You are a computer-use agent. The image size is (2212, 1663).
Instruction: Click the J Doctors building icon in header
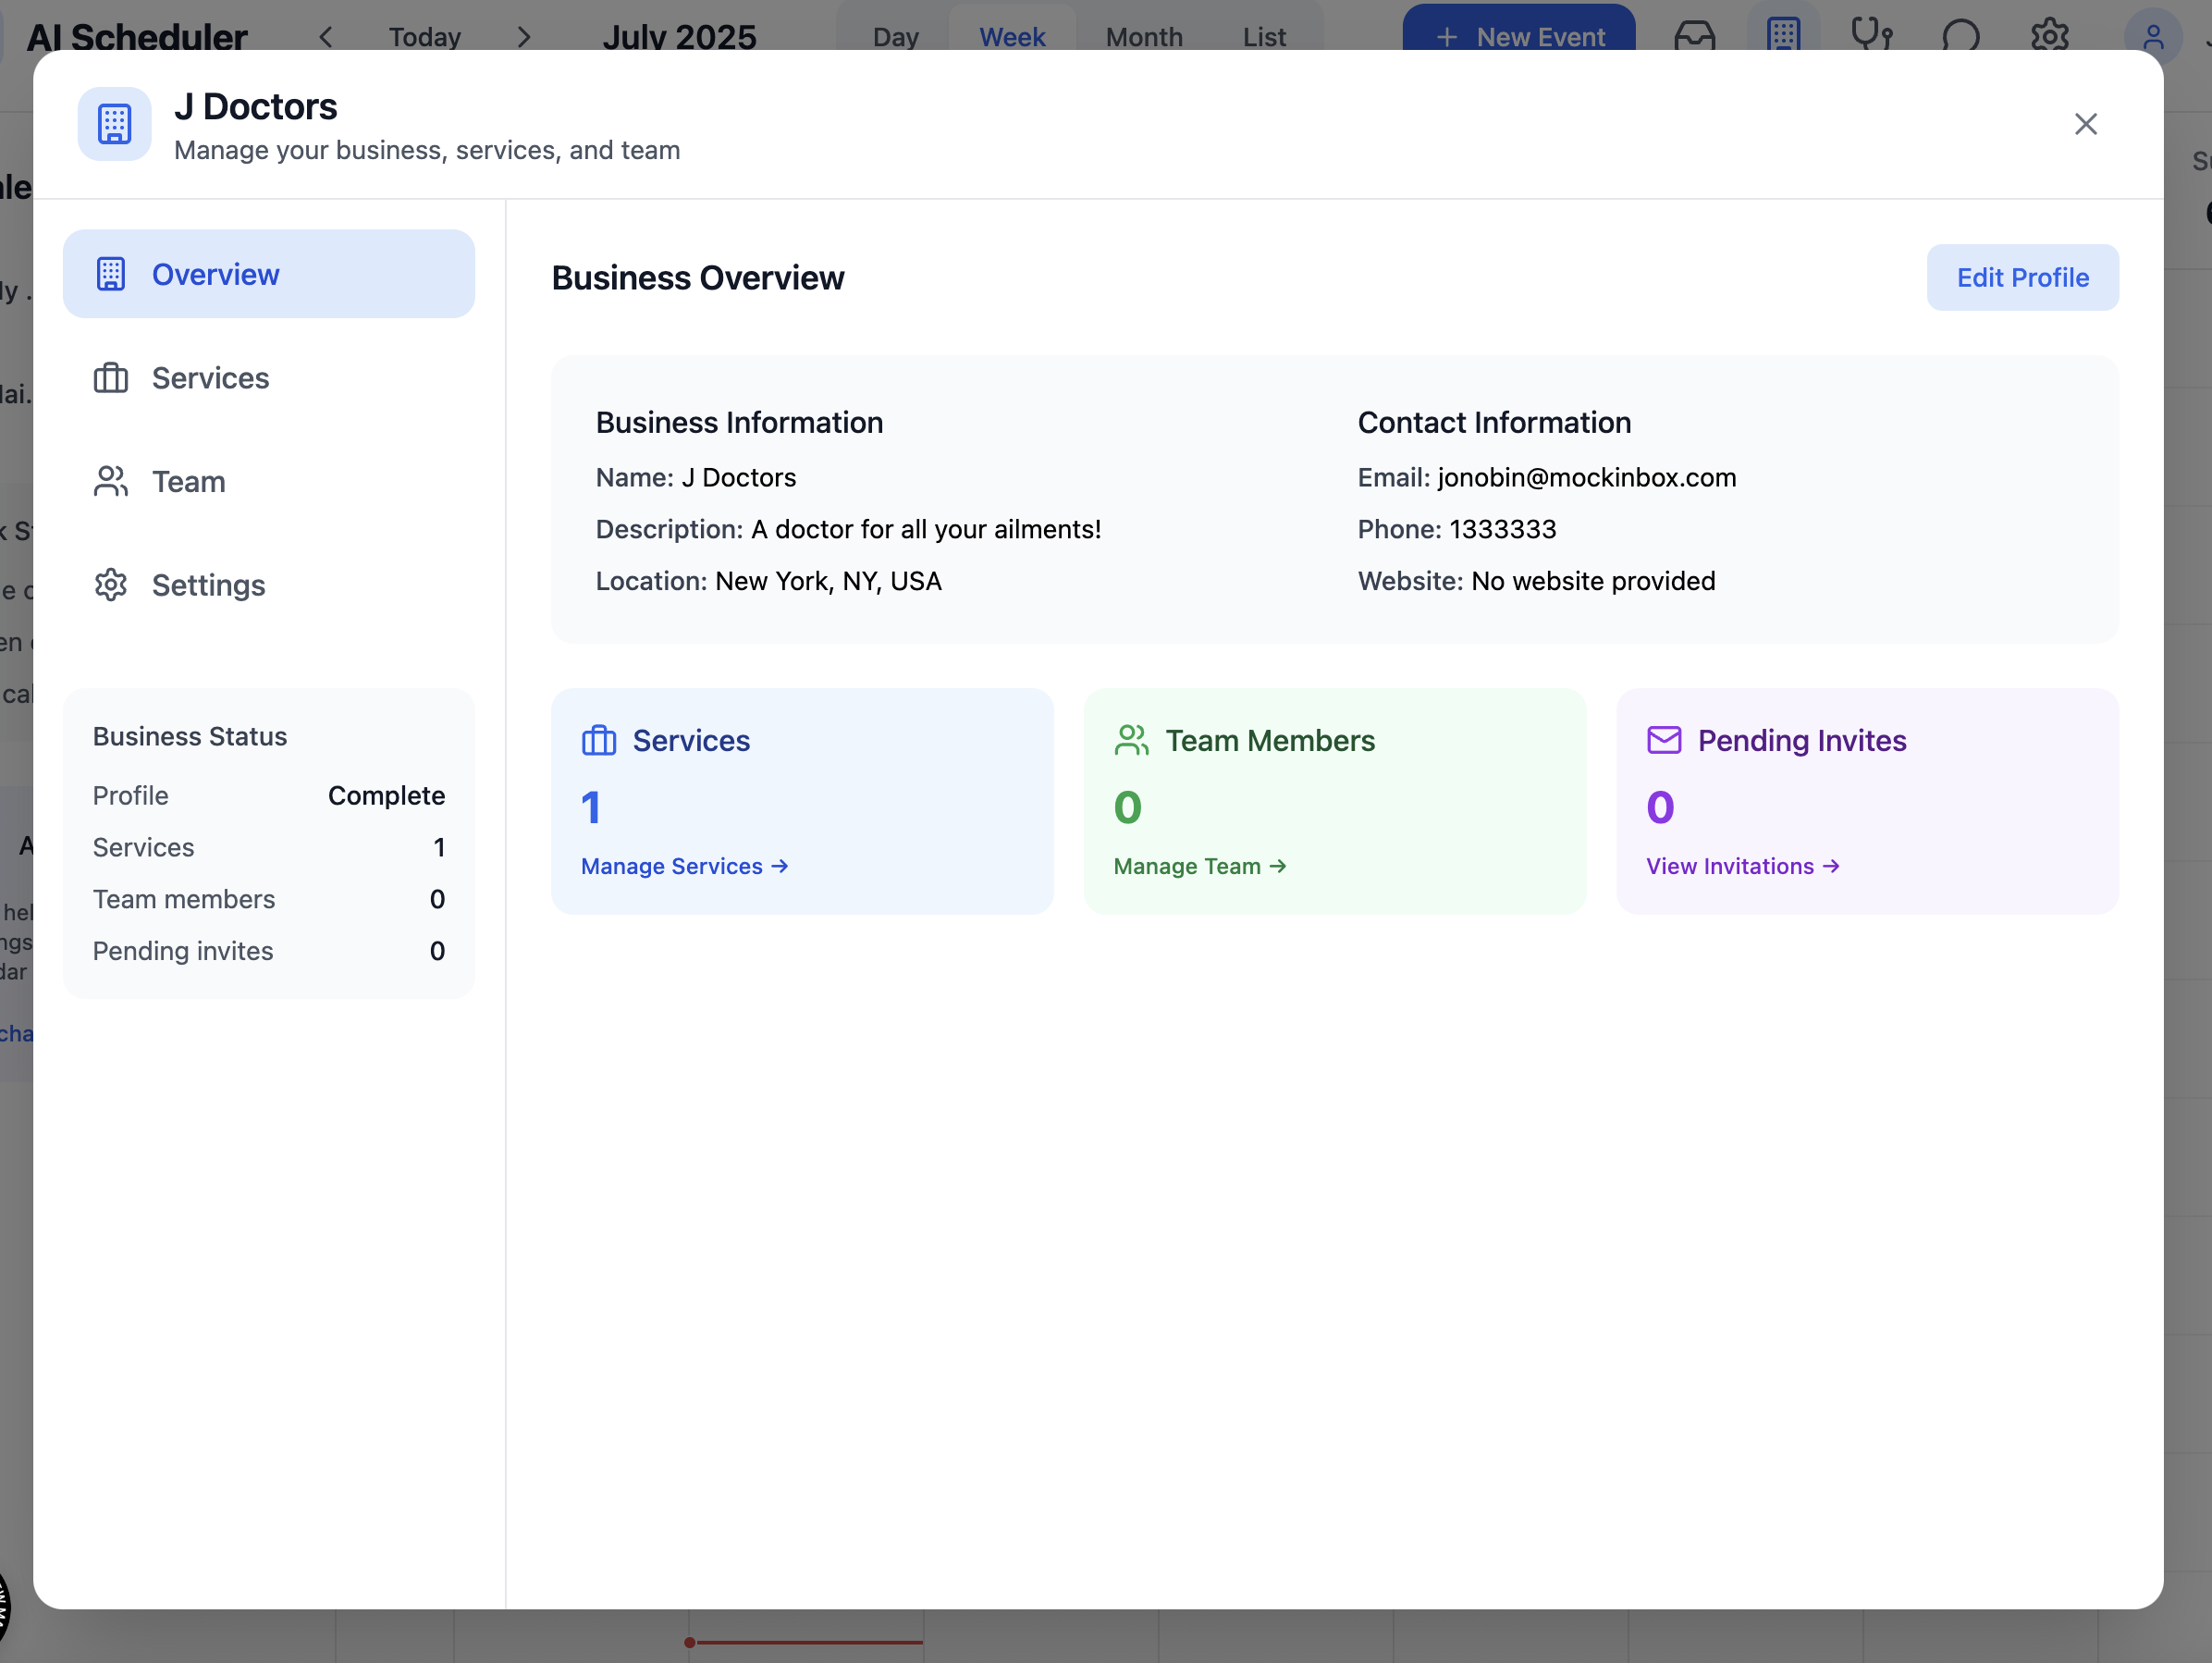click(x=114, y=124)
